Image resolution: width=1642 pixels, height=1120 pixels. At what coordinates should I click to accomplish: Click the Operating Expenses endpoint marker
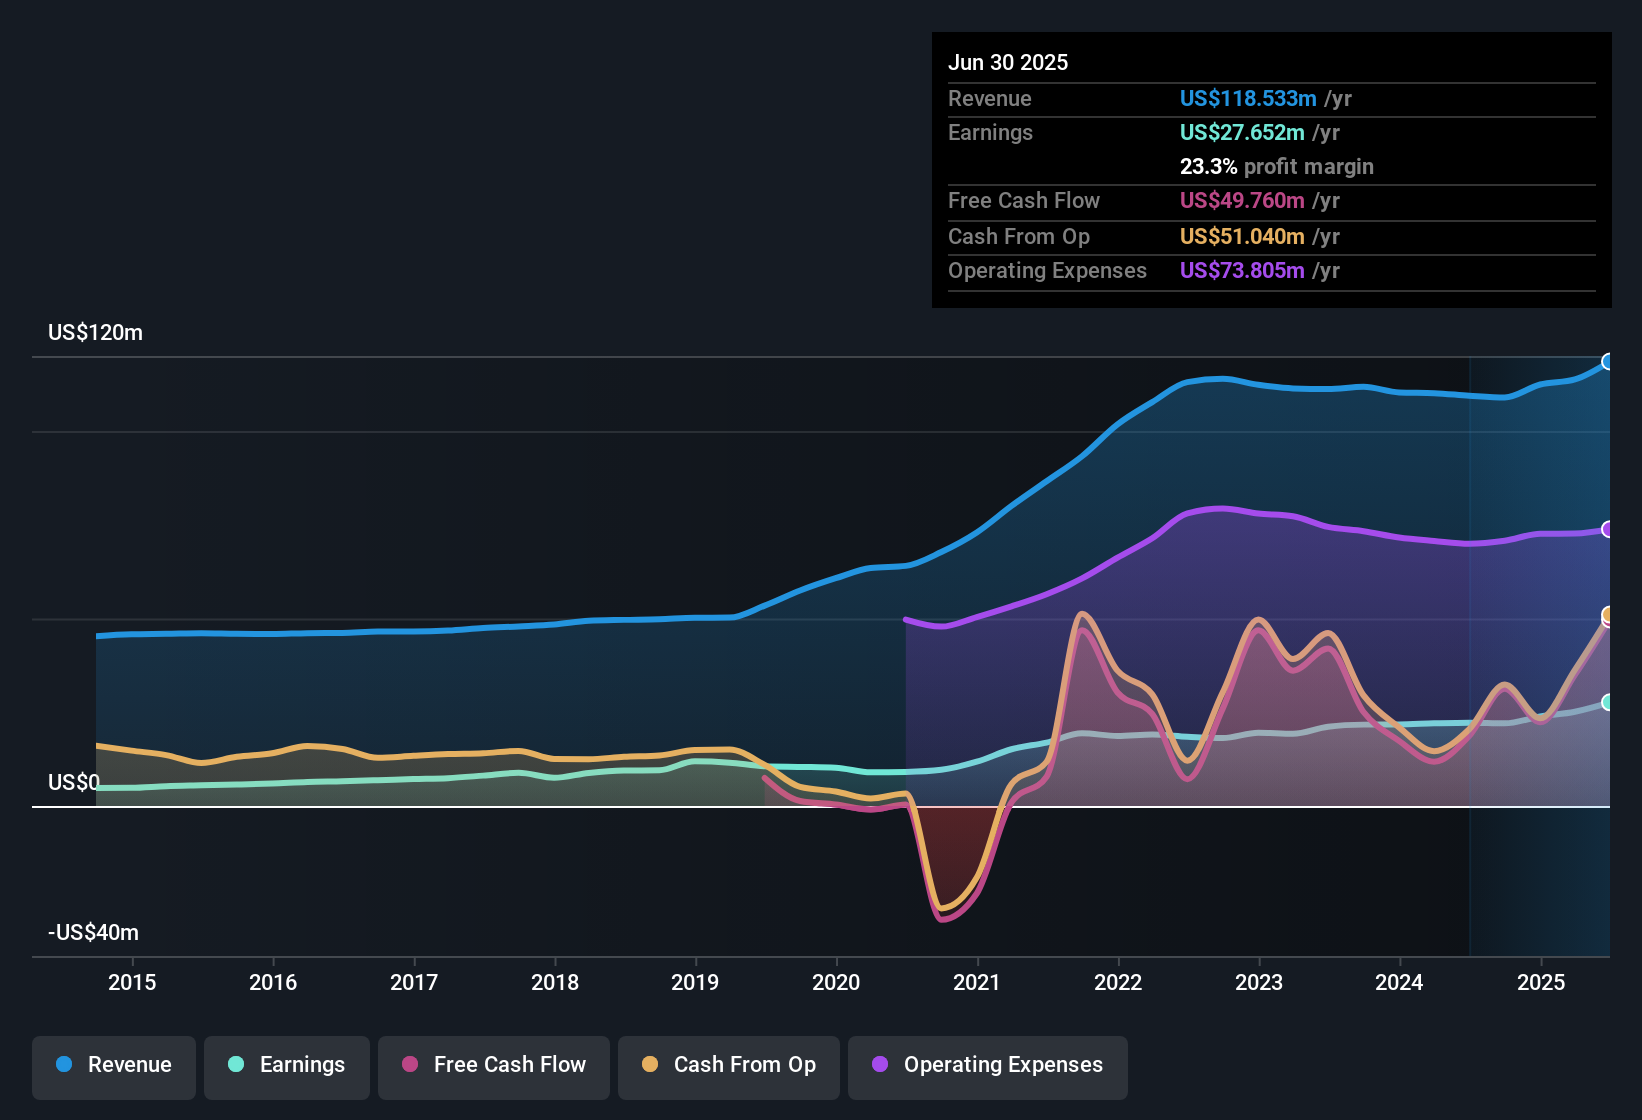pyautogui.click(x=1608, y=529)
